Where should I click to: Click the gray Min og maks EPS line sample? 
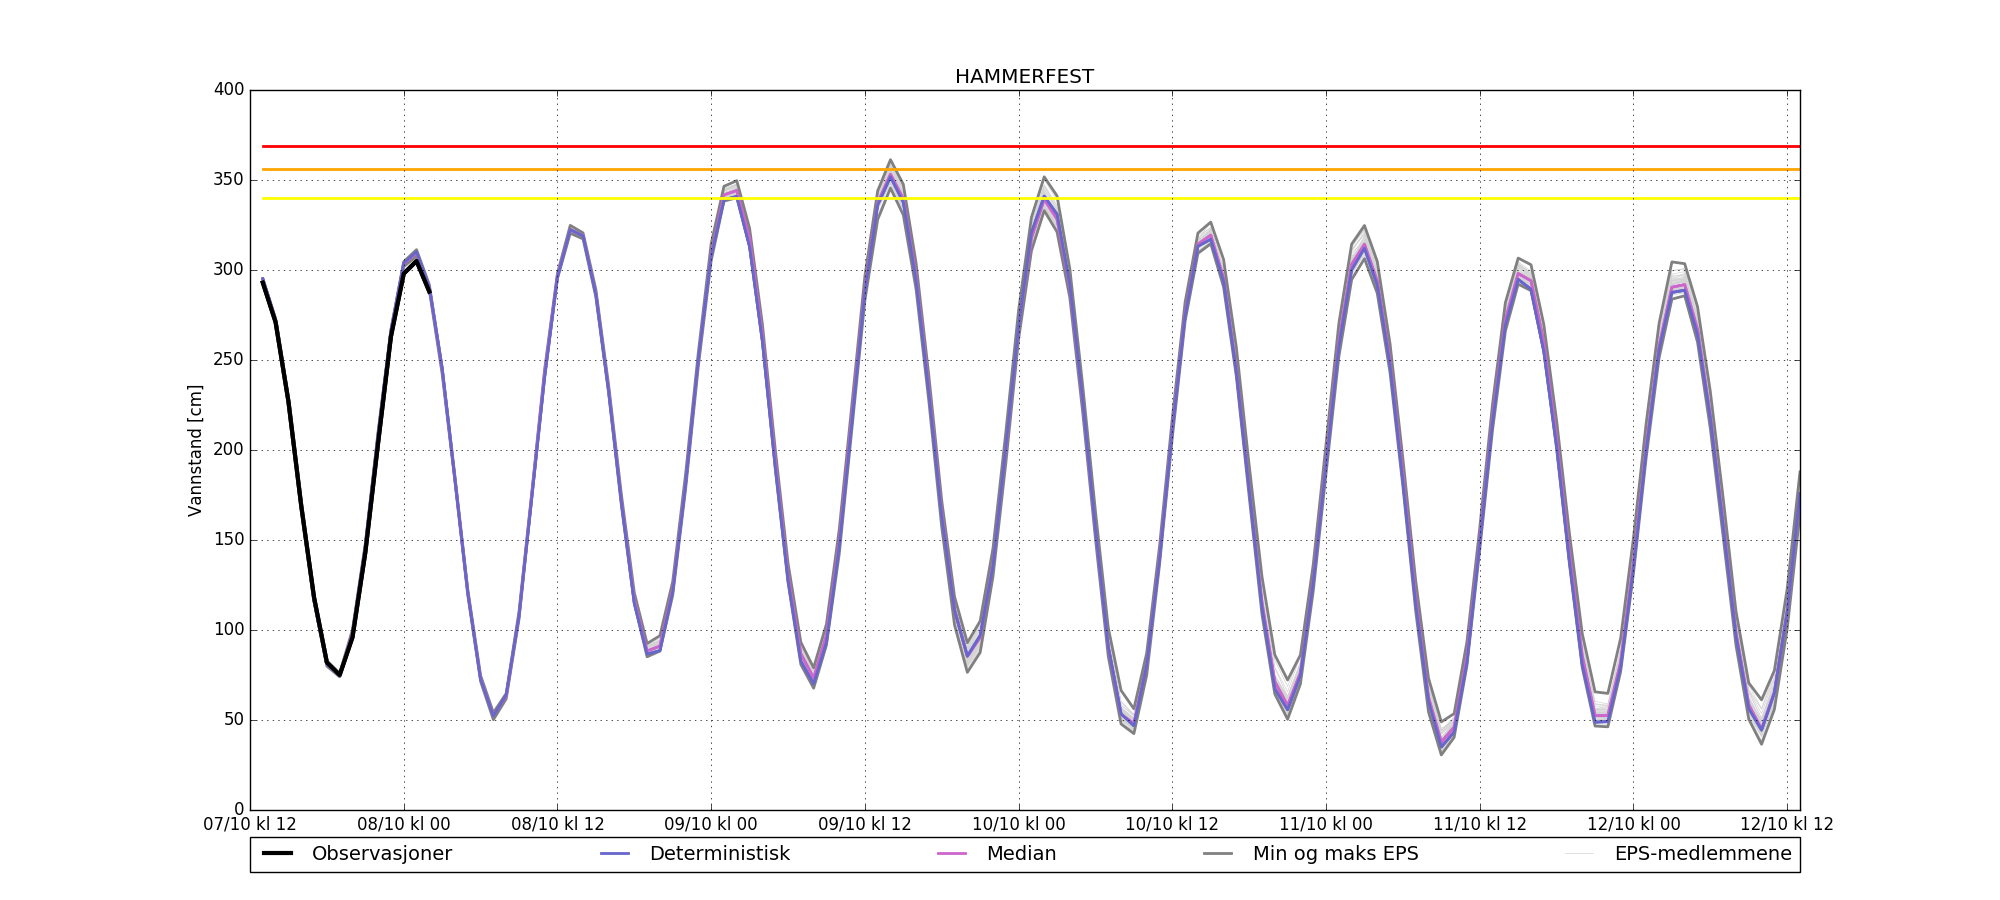pos(1218,854)
